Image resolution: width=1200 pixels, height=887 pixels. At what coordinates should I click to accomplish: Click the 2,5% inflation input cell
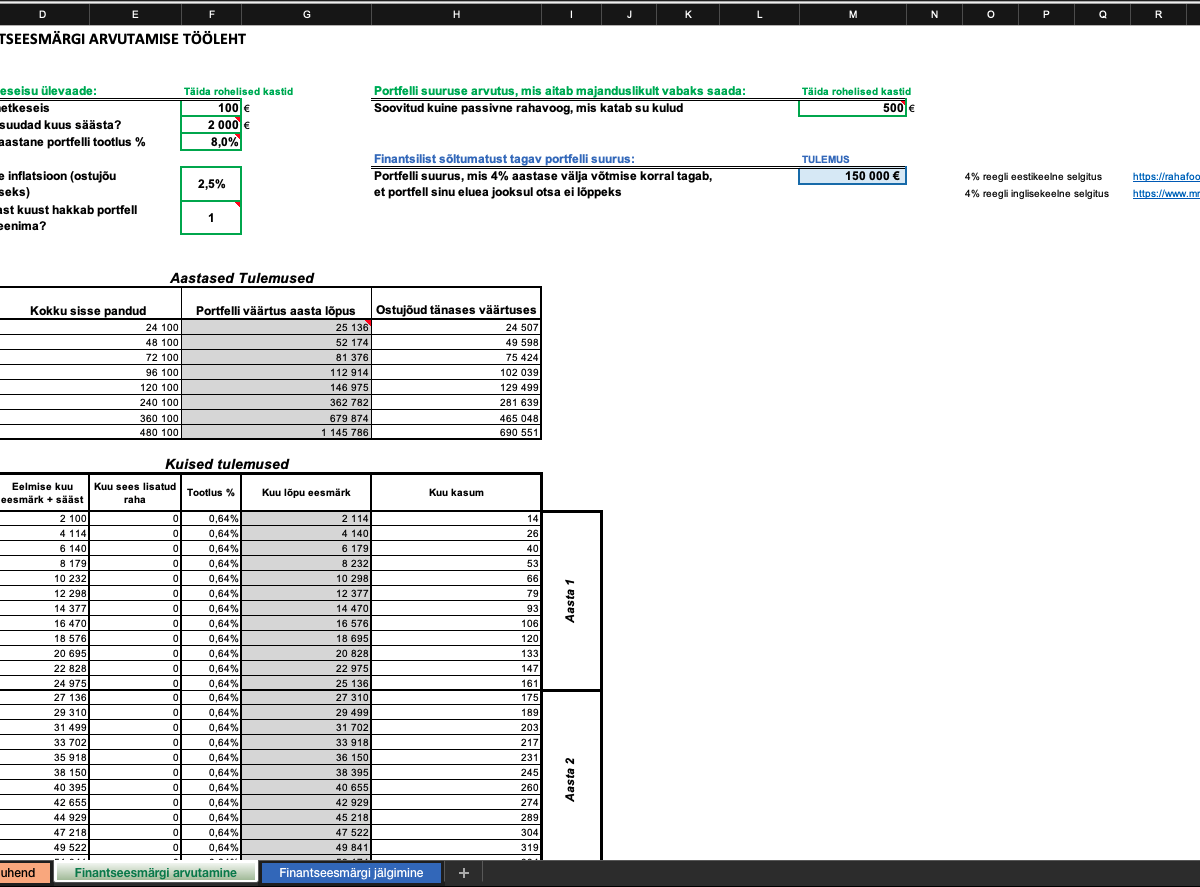pos(211,184)
